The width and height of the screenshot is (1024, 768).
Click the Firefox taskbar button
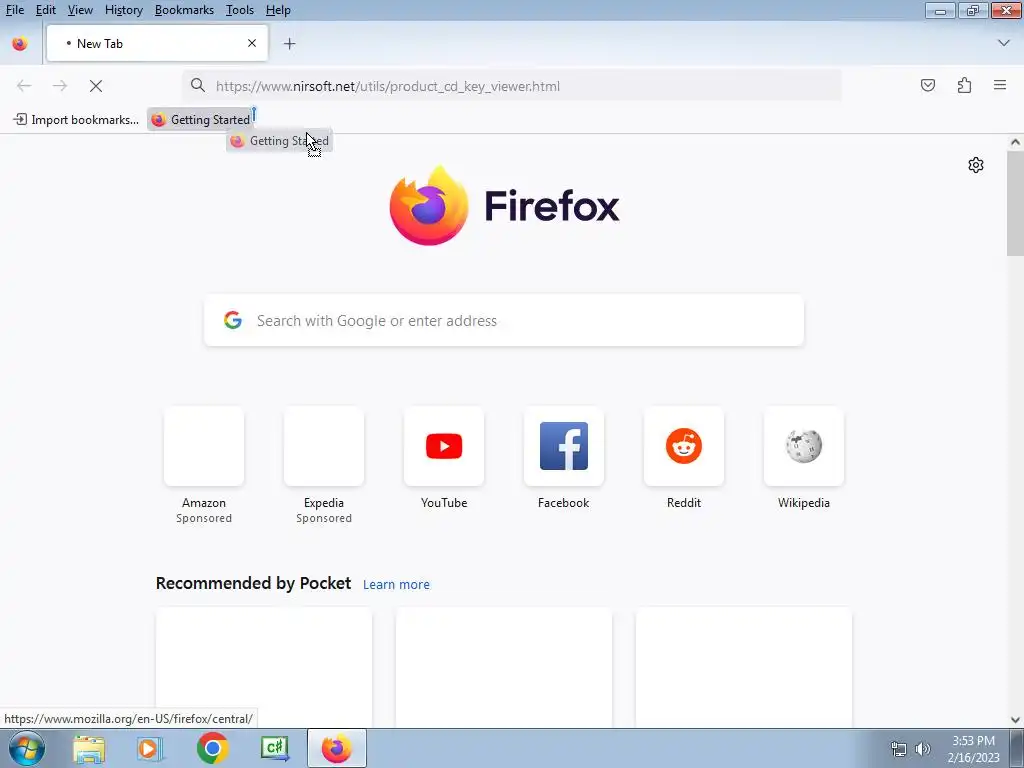point(337,748)
